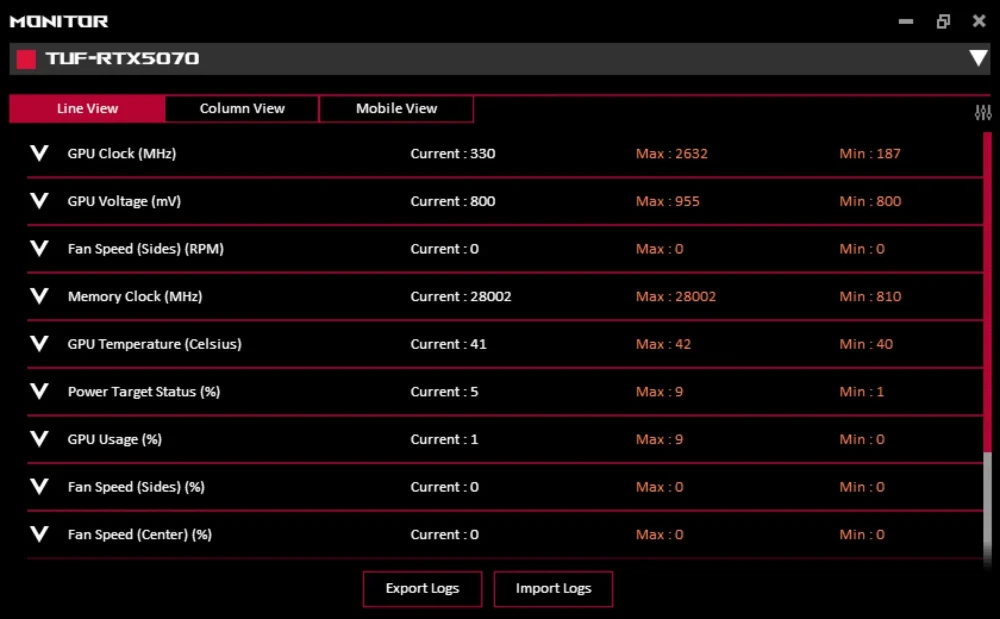1000x619 pixels.
Task: Expand the GPU Voltage (mV) row
Action: [x=40, y=201]
